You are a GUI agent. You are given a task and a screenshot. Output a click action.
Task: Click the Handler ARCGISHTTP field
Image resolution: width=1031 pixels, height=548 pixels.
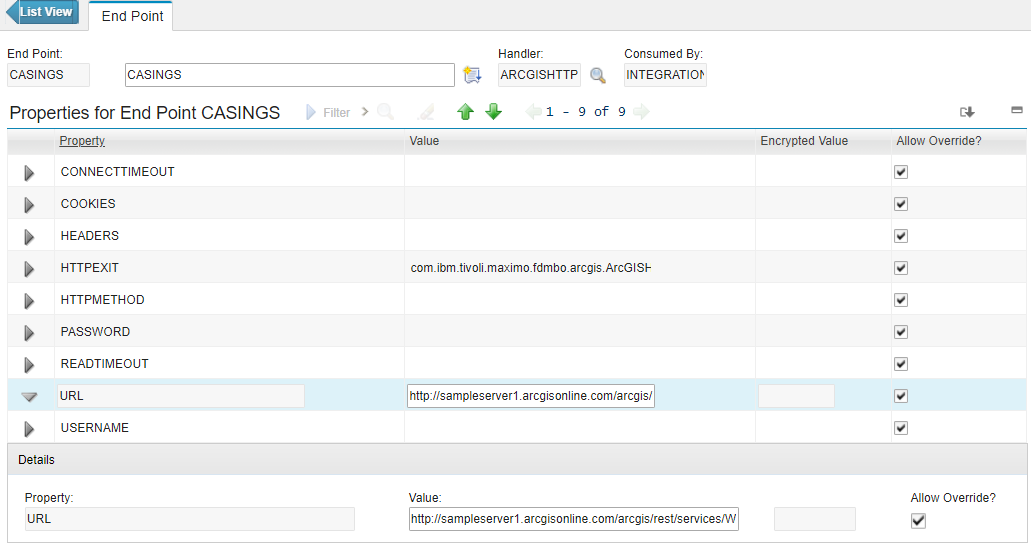click(x=539, y=75)
